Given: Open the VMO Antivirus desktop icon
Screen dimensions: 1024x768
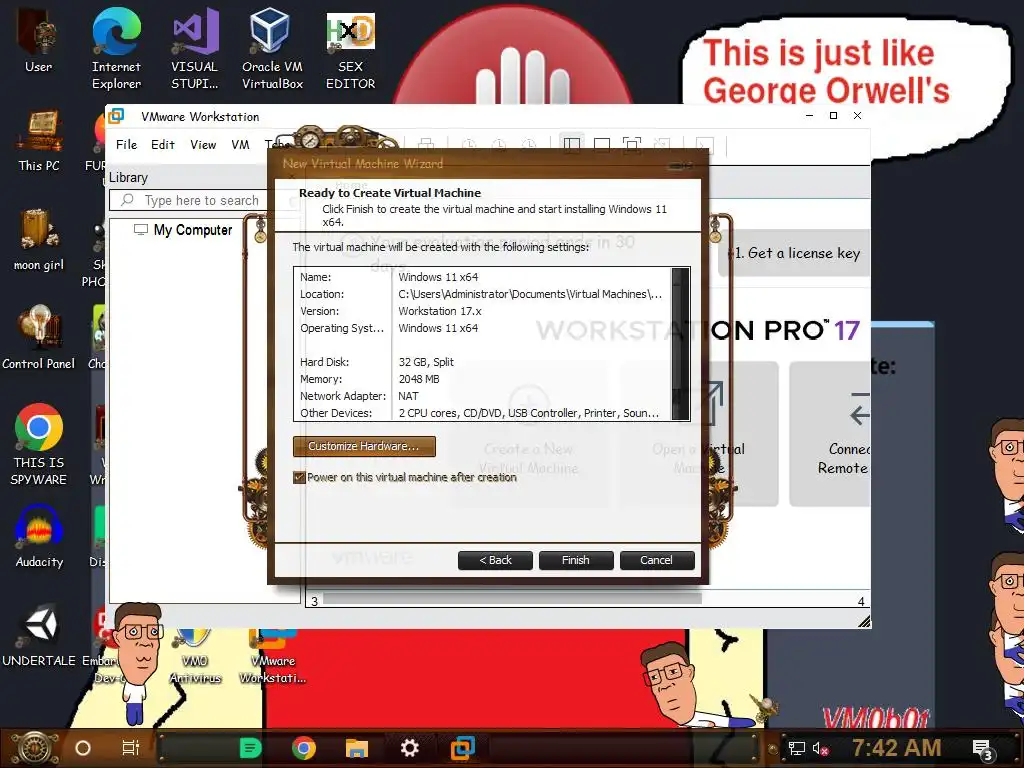Looking at the screenshot, I should (195, 657).
